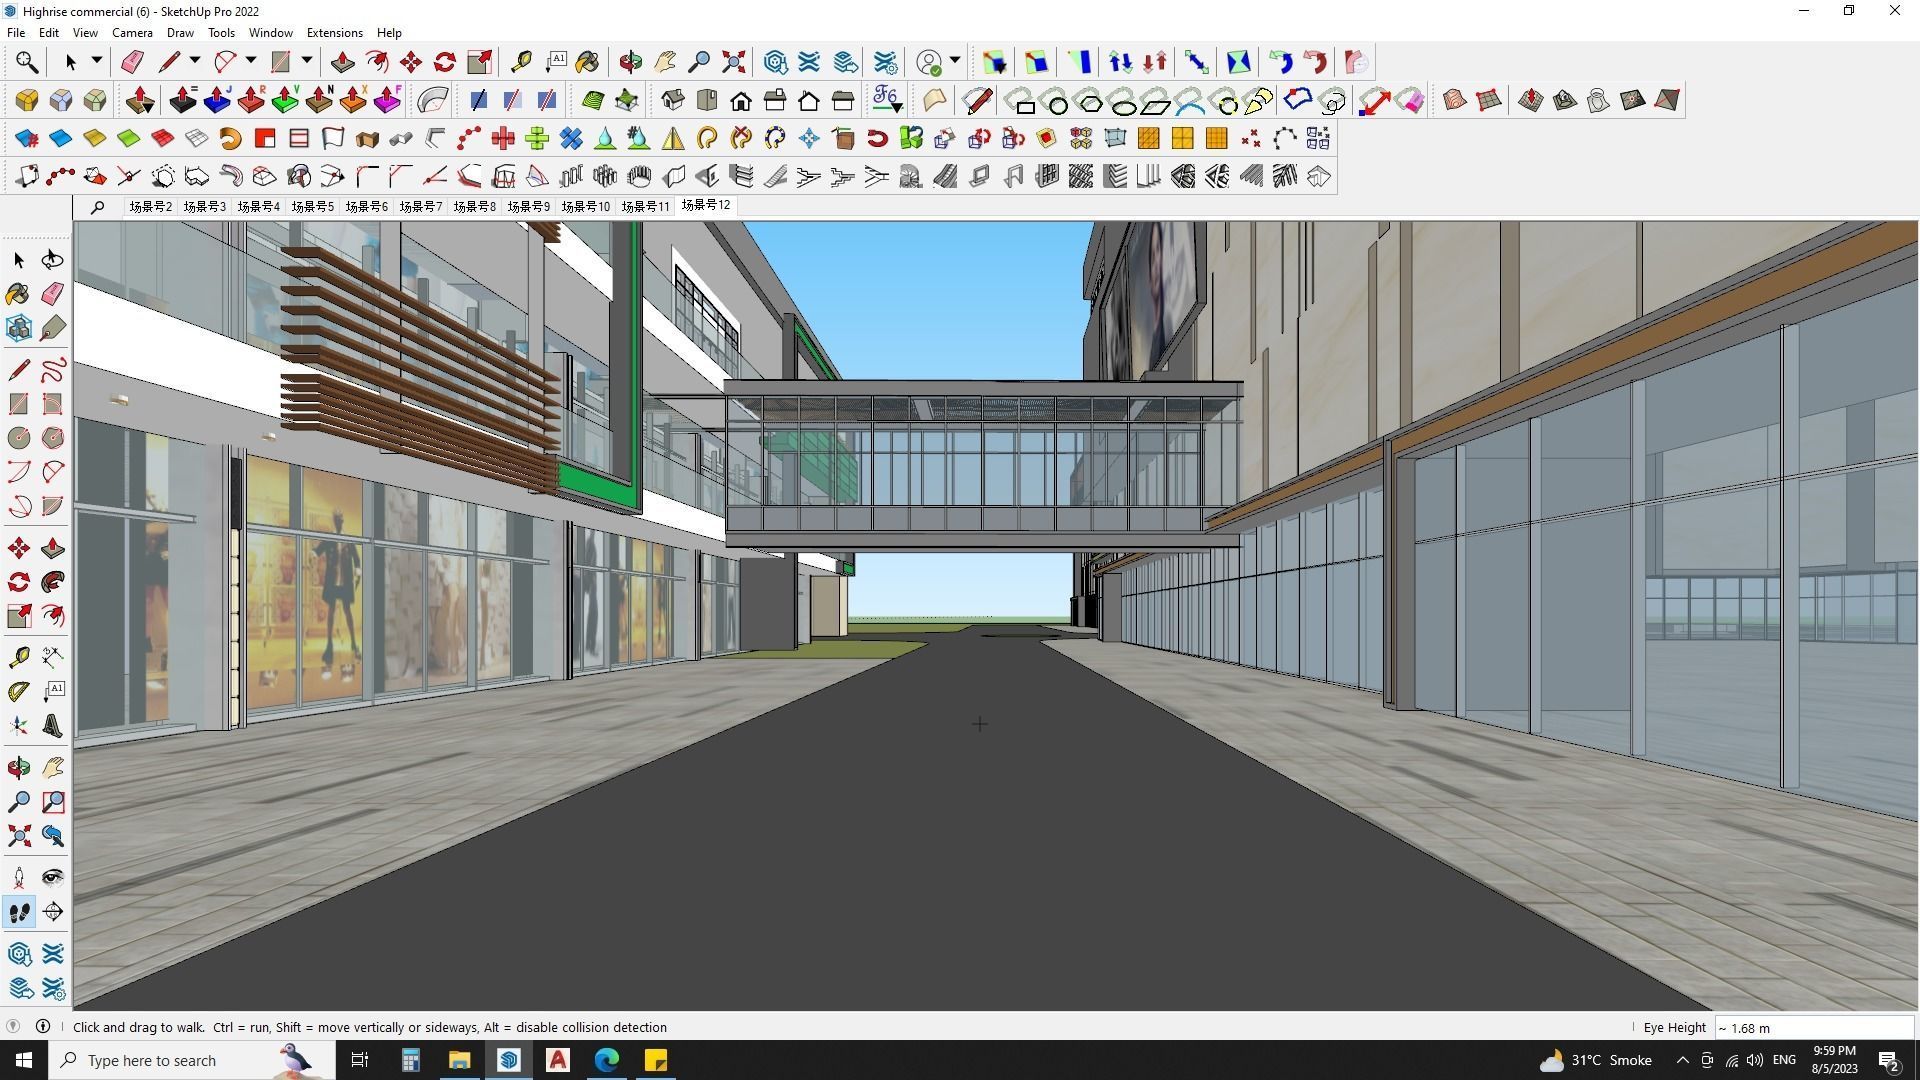
Task: Click the Front view house icon
Action: pyautogui.click(x=741, y=100)
